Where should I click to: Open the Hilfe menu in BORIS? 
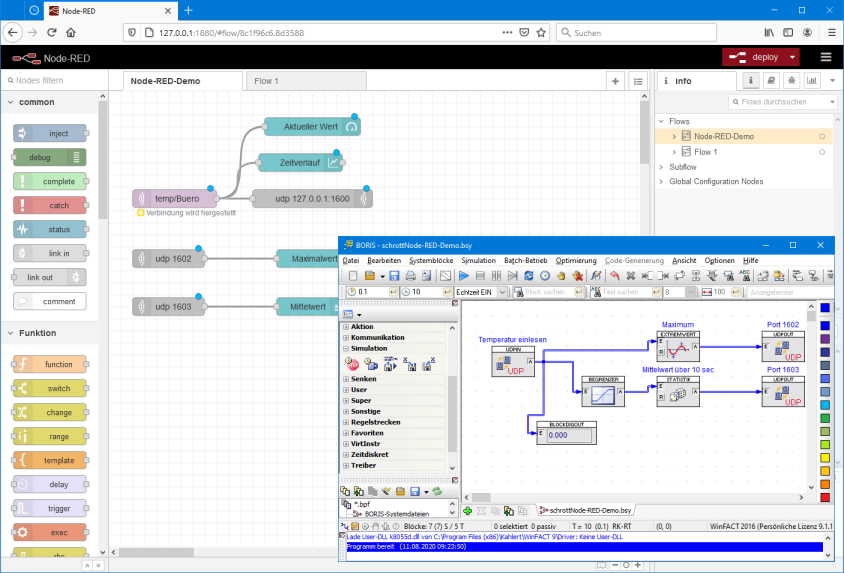[x=750, y=260]
